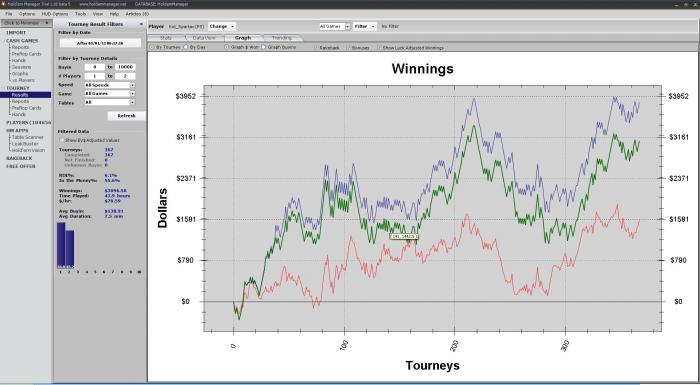Open the Filter dropdown button
This screenshot has height=385, width=700.
(364, 26)
